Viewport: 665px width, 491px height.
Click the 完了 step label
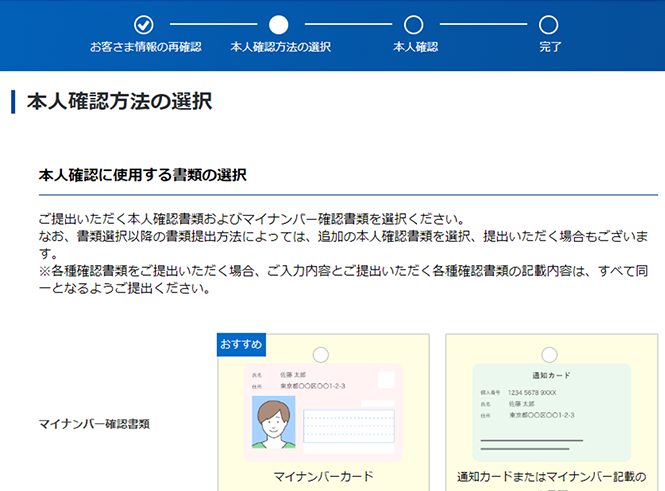(550, 47)
